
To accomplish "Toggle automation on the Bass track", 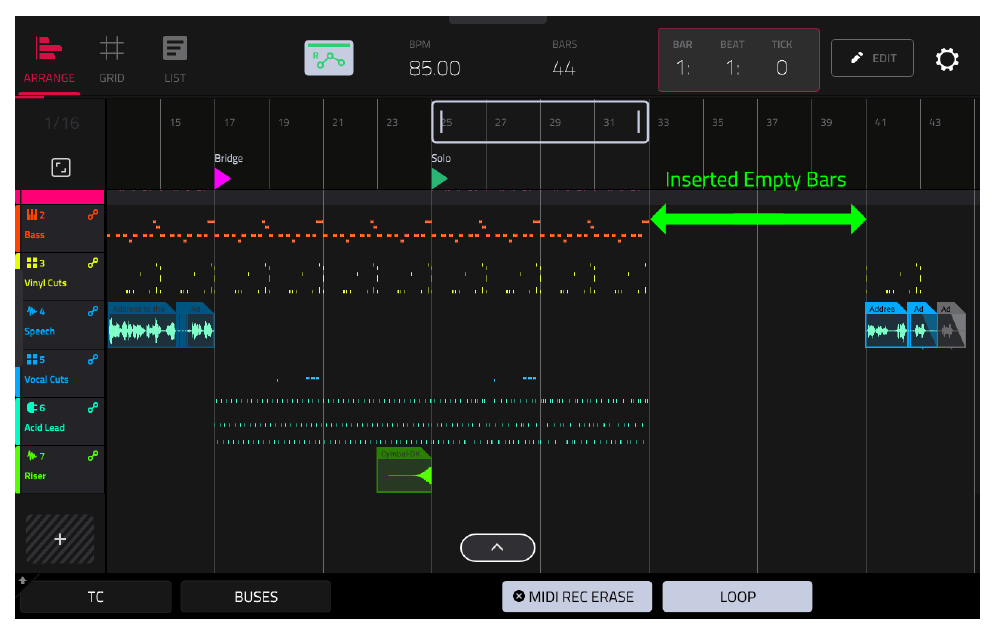I will (x=93, y=215).
